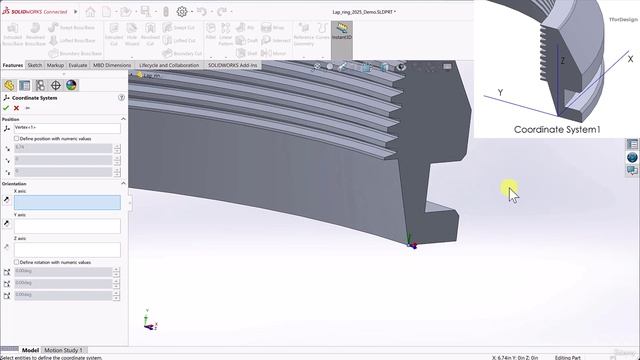Viewport: 640px width, 360px height.
Task: Click the Save icon
Action: (x=145, y=11)
